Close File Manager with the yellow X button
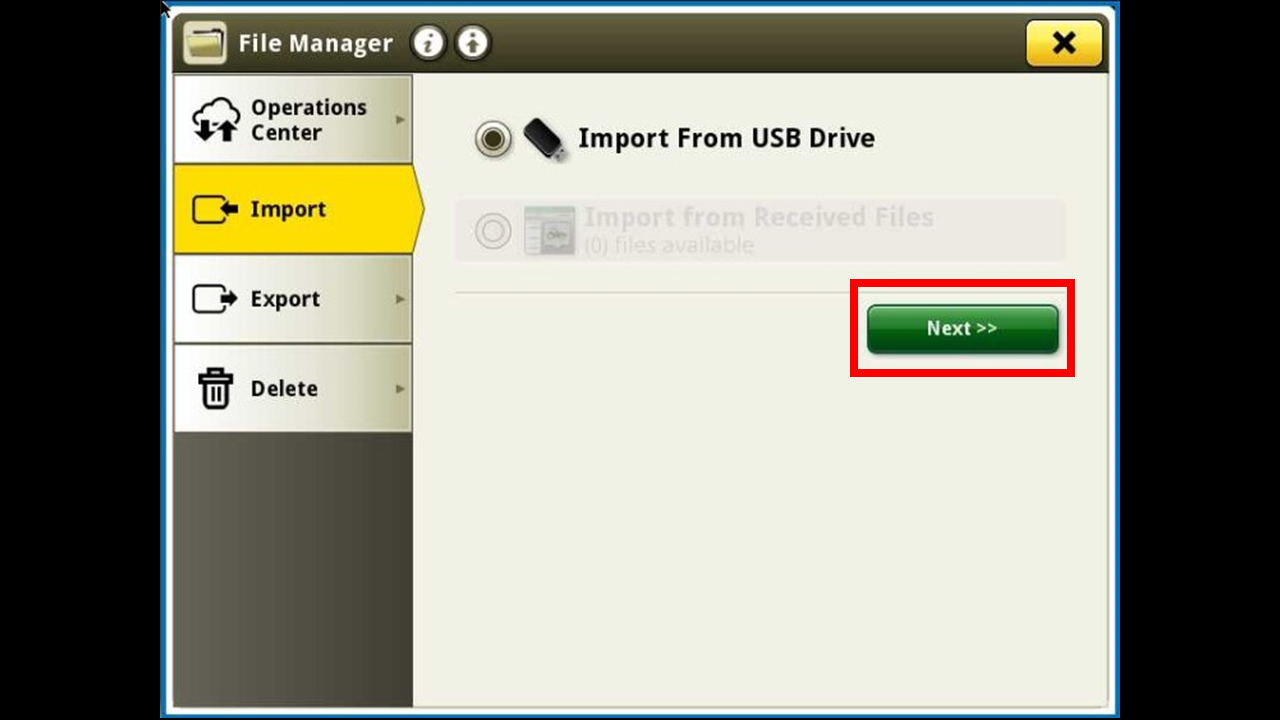The width and height of the screenshot is (1280, 720). click(1064, 43)
